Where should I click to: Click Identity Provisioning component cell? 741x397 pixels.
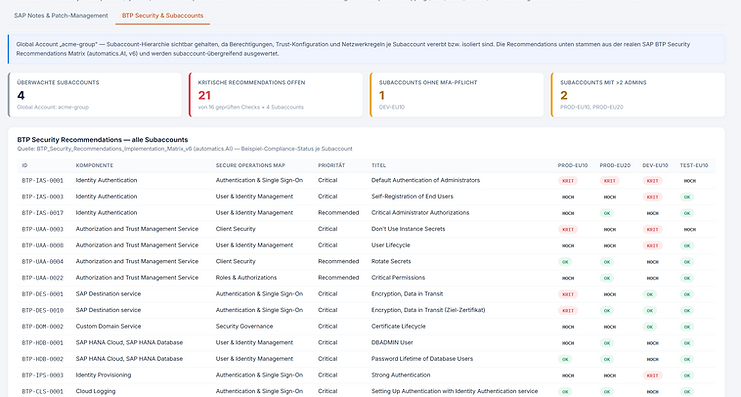(103, 375)
